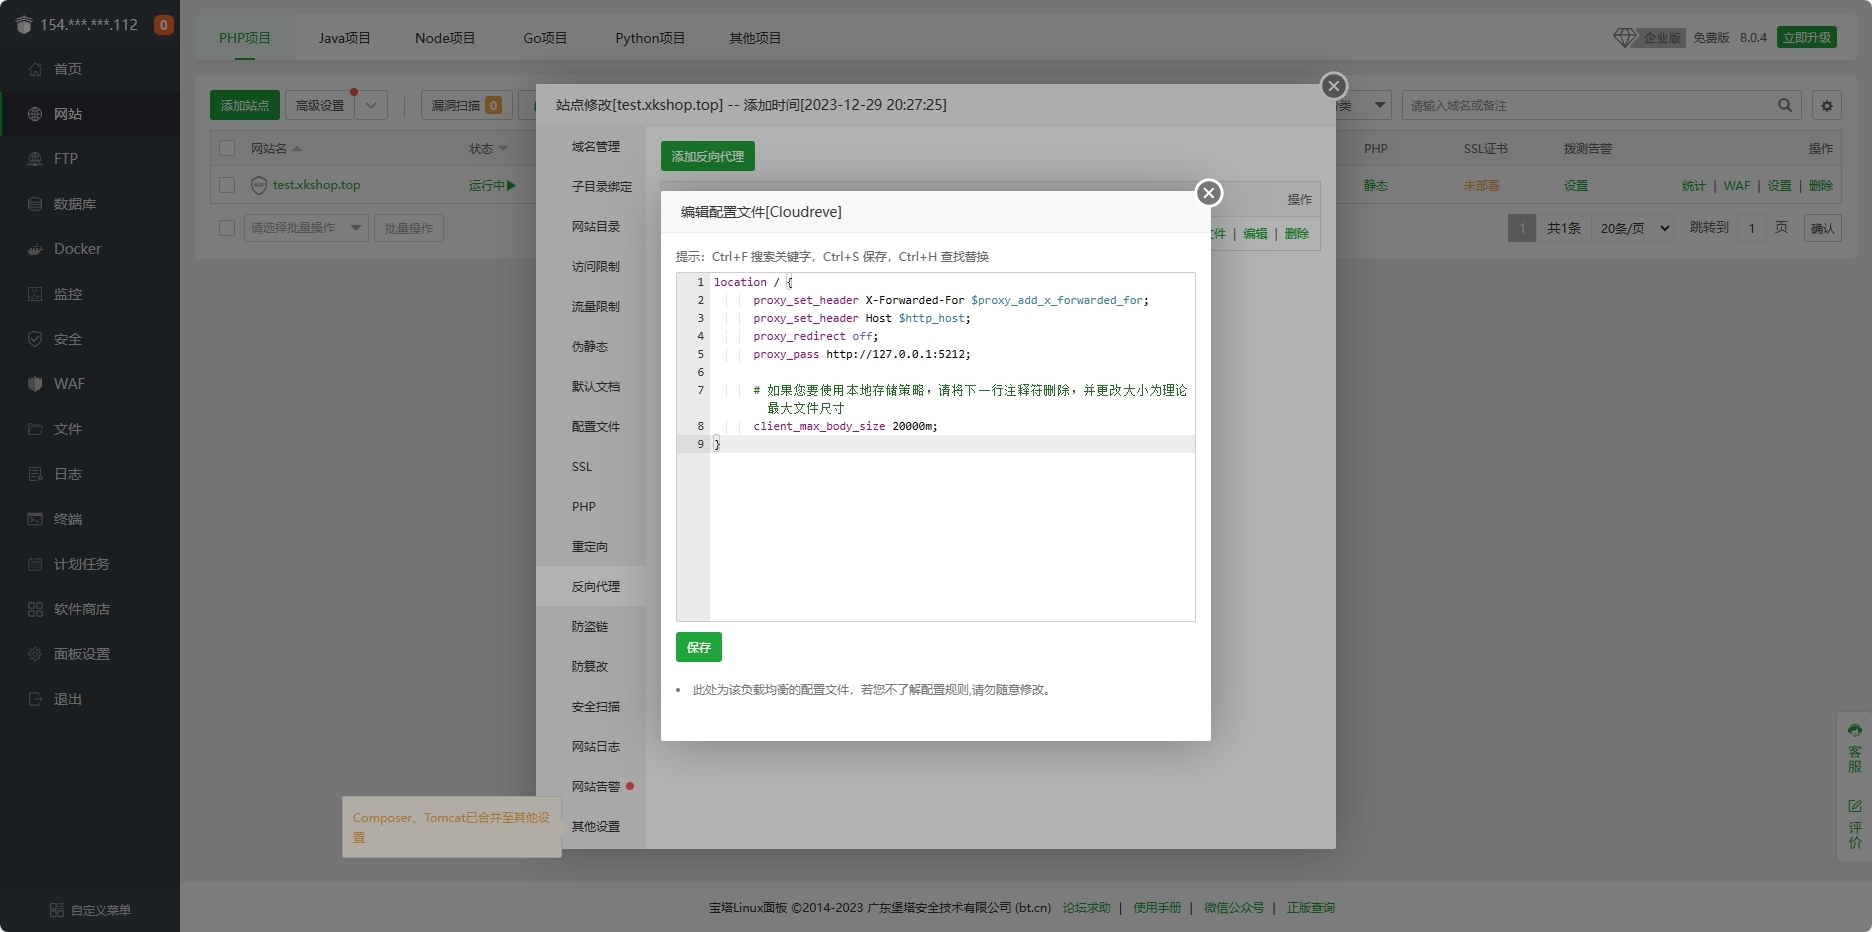This screenshot has height=932, width=1872.
Task: Open the 20 per page dropdown
Action: (x=1635, y=228)
